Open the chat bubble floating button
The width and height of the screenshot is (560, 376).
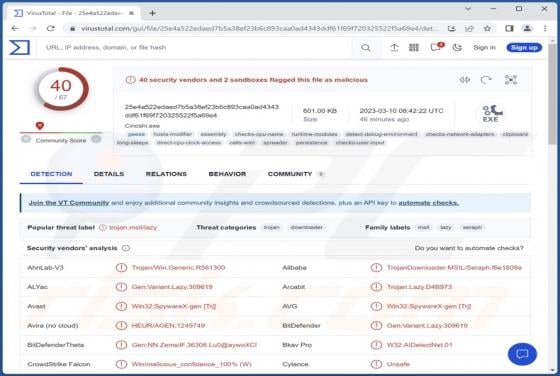pos(522,354)
